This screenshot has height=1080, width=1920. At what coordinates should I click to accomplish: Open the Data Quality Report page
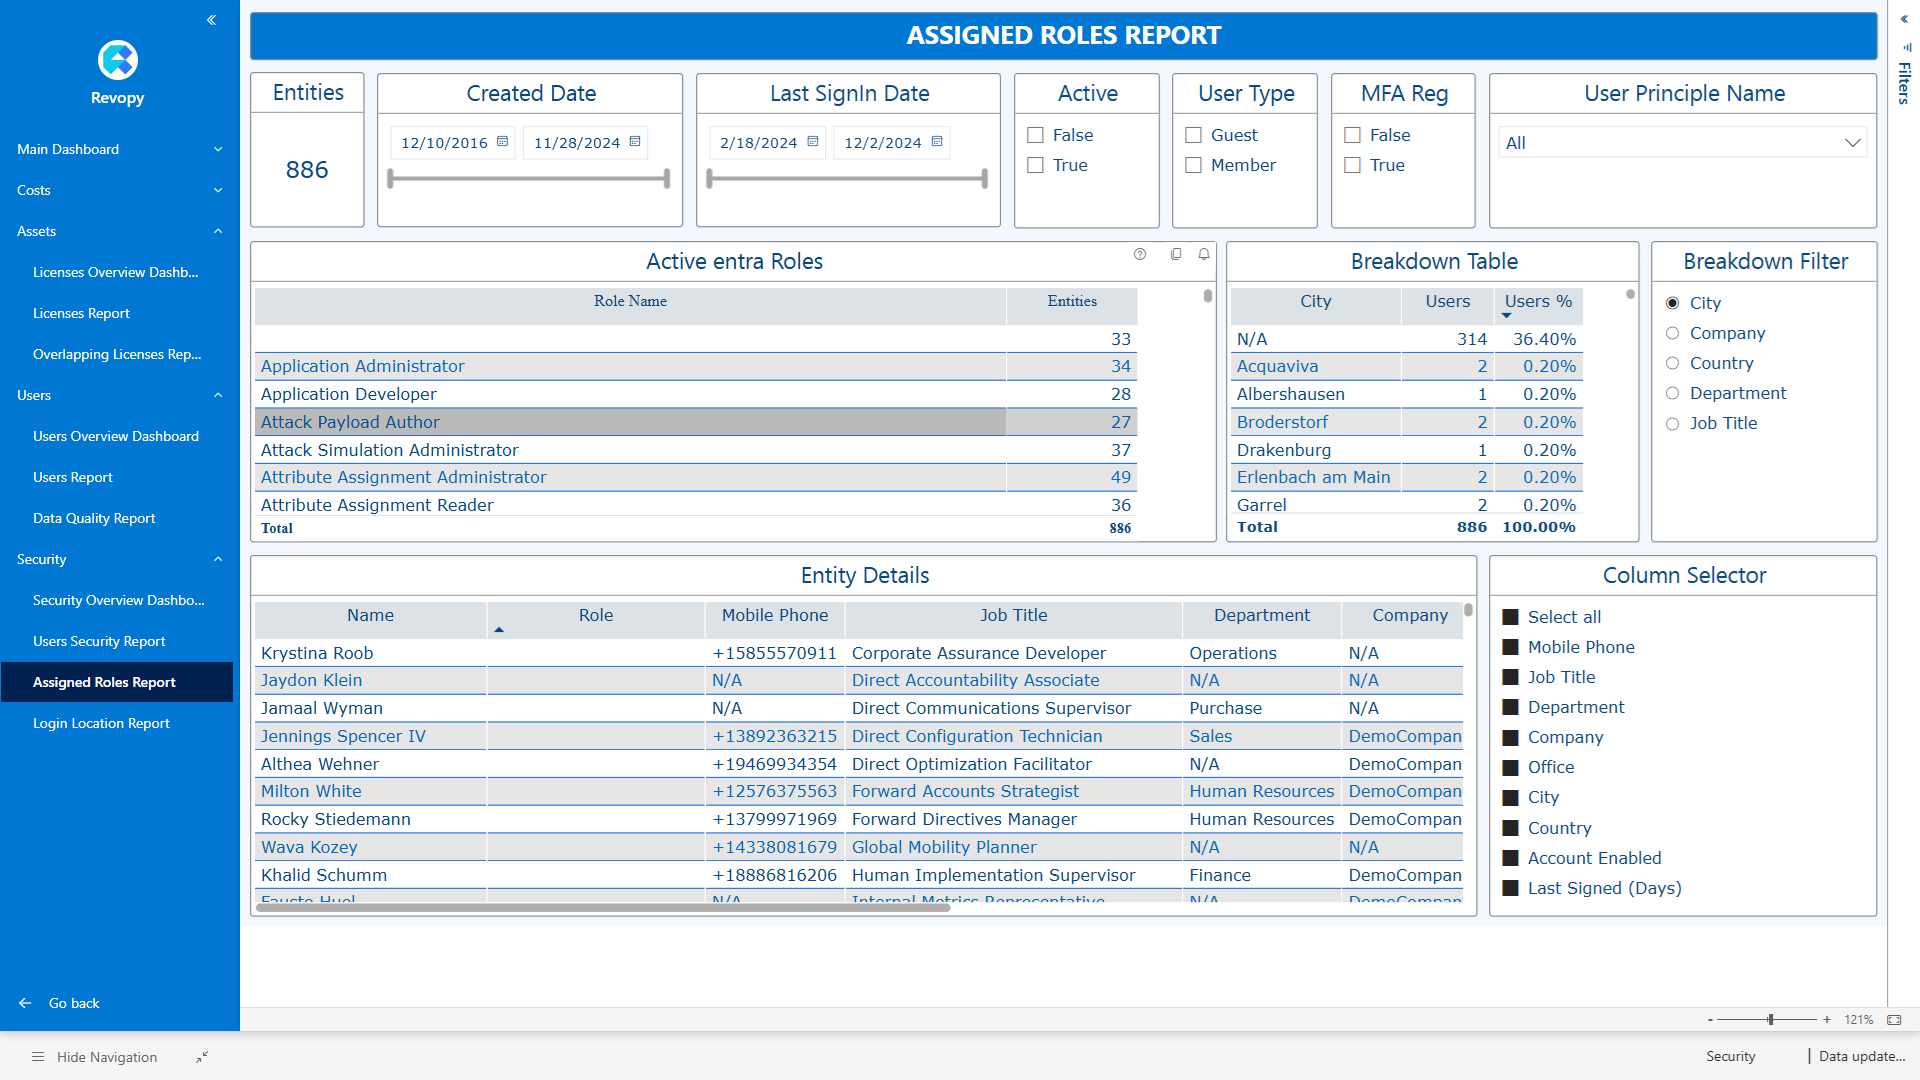pyautogui.click(x=94, y=518)
